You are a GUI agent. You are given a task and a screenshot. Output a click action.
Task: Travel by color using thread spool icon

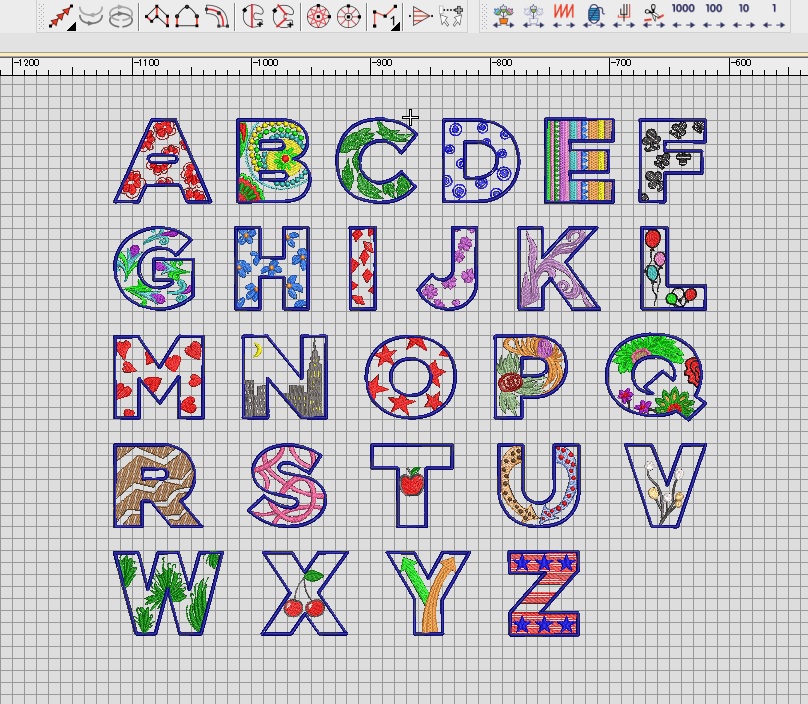[594, 16]
